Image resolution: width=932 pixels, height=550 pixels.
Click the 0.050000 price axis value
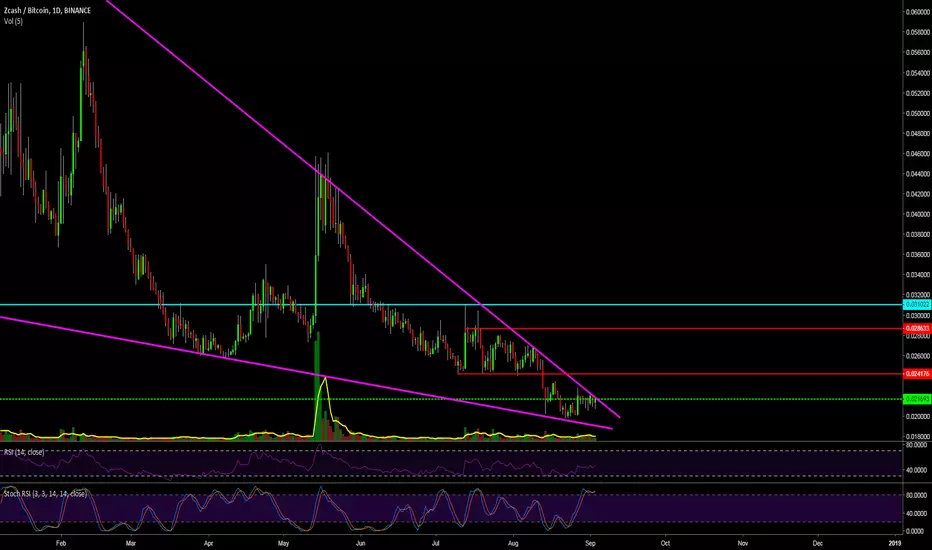(x=917, y=114)
